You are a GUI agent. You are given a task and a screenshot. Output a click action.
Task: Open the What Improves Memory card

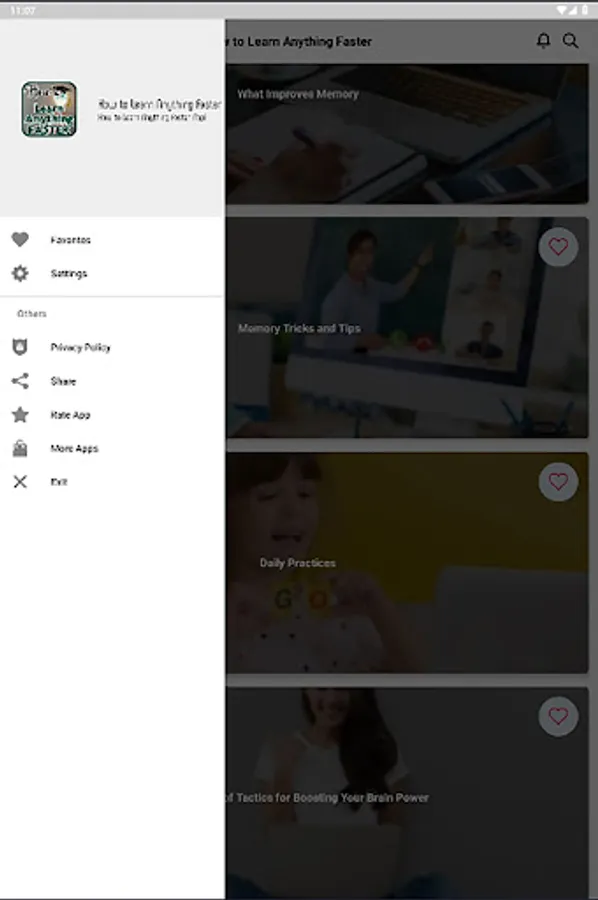tap(407, 134)
